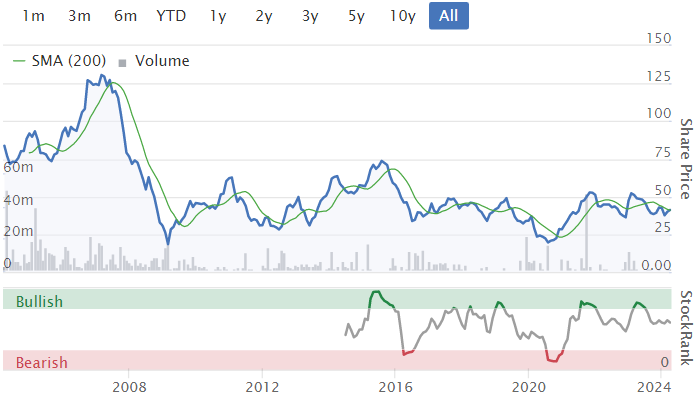700x394 pixels.
Task: Switch chart to 5y range
Action: tap(356, 16)
